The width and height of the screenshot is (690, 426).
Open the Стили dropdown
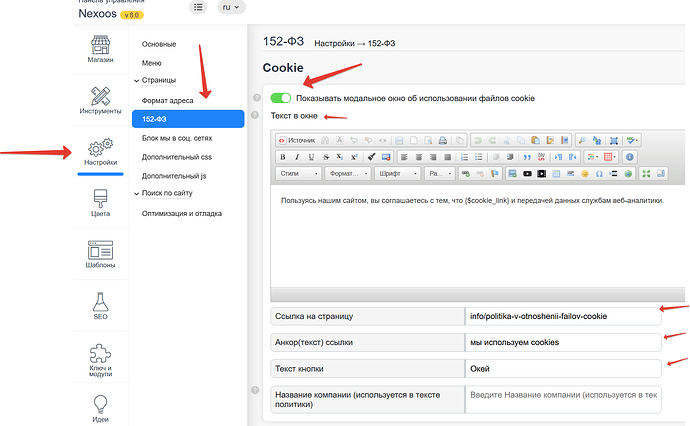click(x=299, y=174)
